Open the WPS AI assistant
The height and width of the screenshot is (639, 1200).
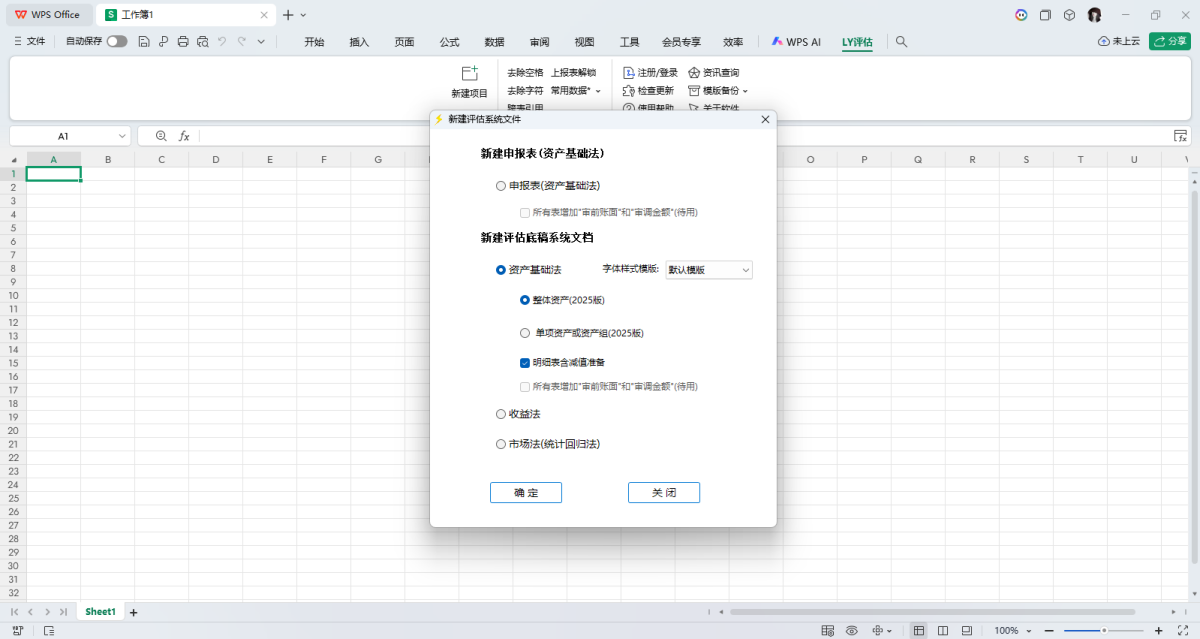pyautogui.click(x=795, y=42)
